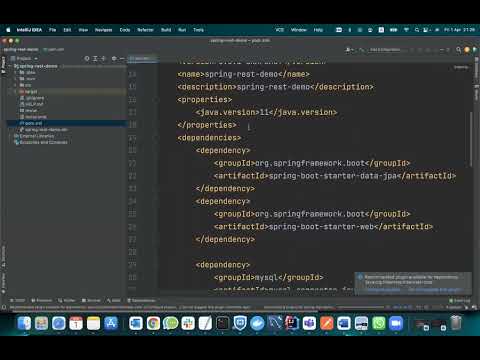The width and height of the screenshot is (480, 360).
Task: Open Zoom from the Dock
Action: pyautogui.click(x=396, y=323)
